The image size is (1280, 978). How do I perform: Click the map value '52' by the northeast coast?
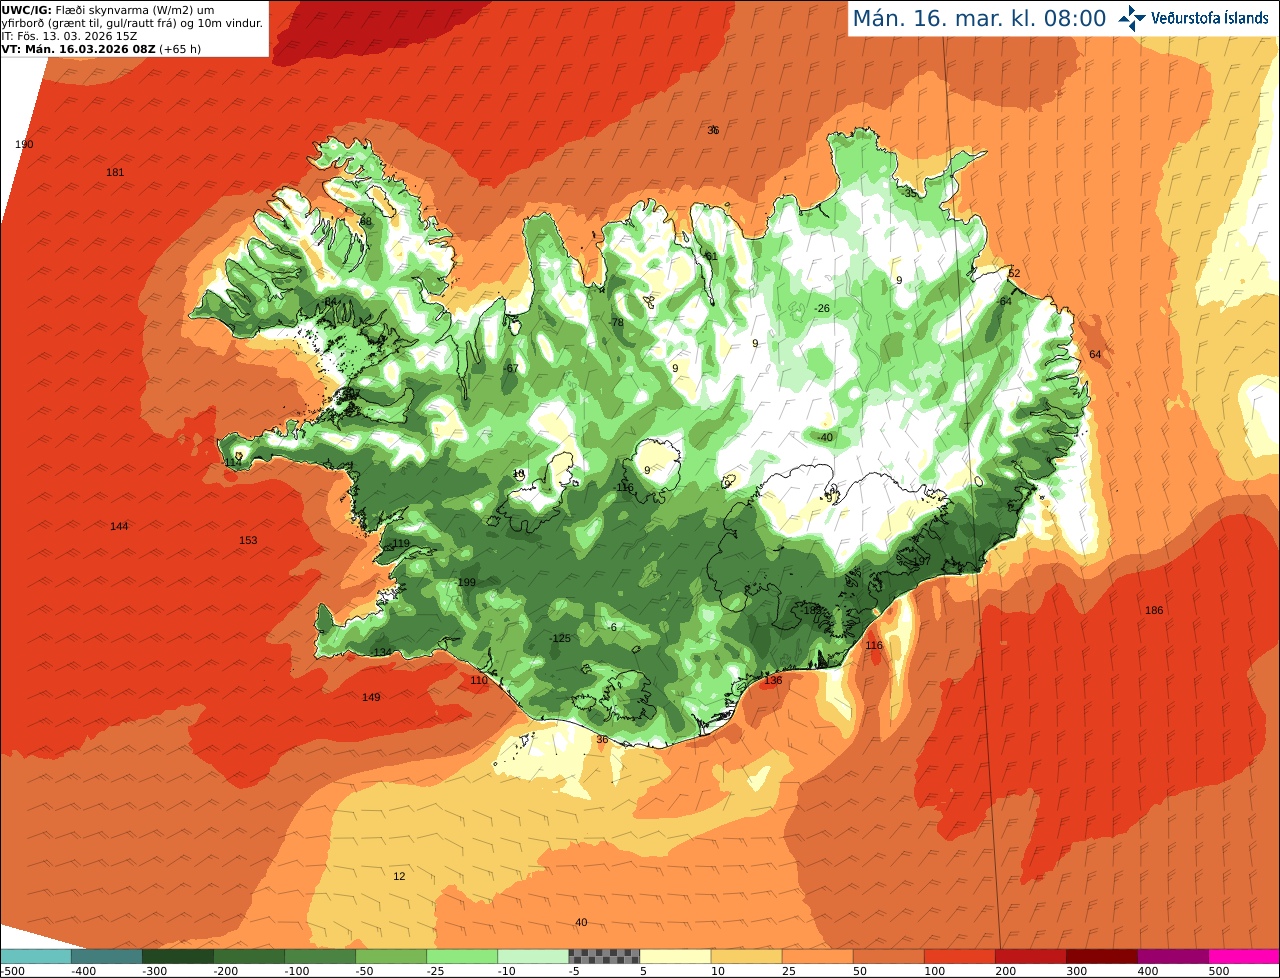pyautogui.click(x=1014, y=274)
